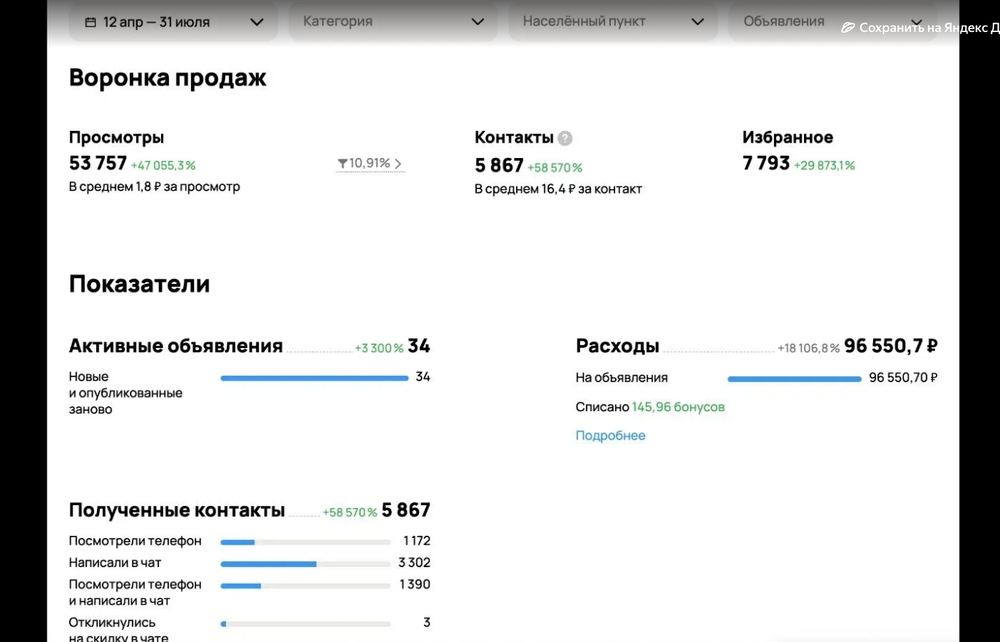Image resolution: width=1000 pixels, height=642 pixels.
Task: Open the Объявления filter dropdown
Action: click(x=832, y=22)
